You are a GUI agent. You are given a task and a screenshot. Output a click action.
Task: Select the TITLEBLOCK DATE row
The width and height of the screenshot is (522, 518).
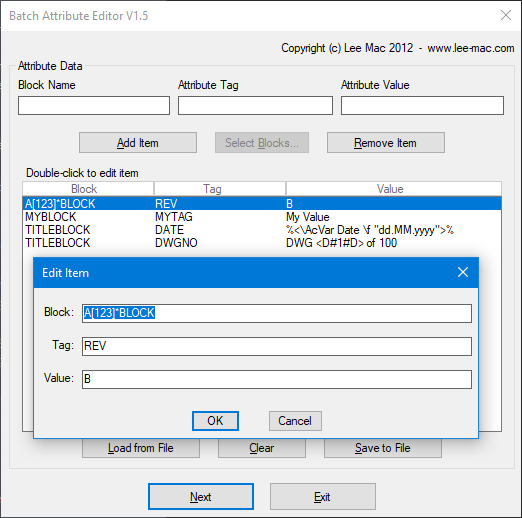[x=262, y=230]
